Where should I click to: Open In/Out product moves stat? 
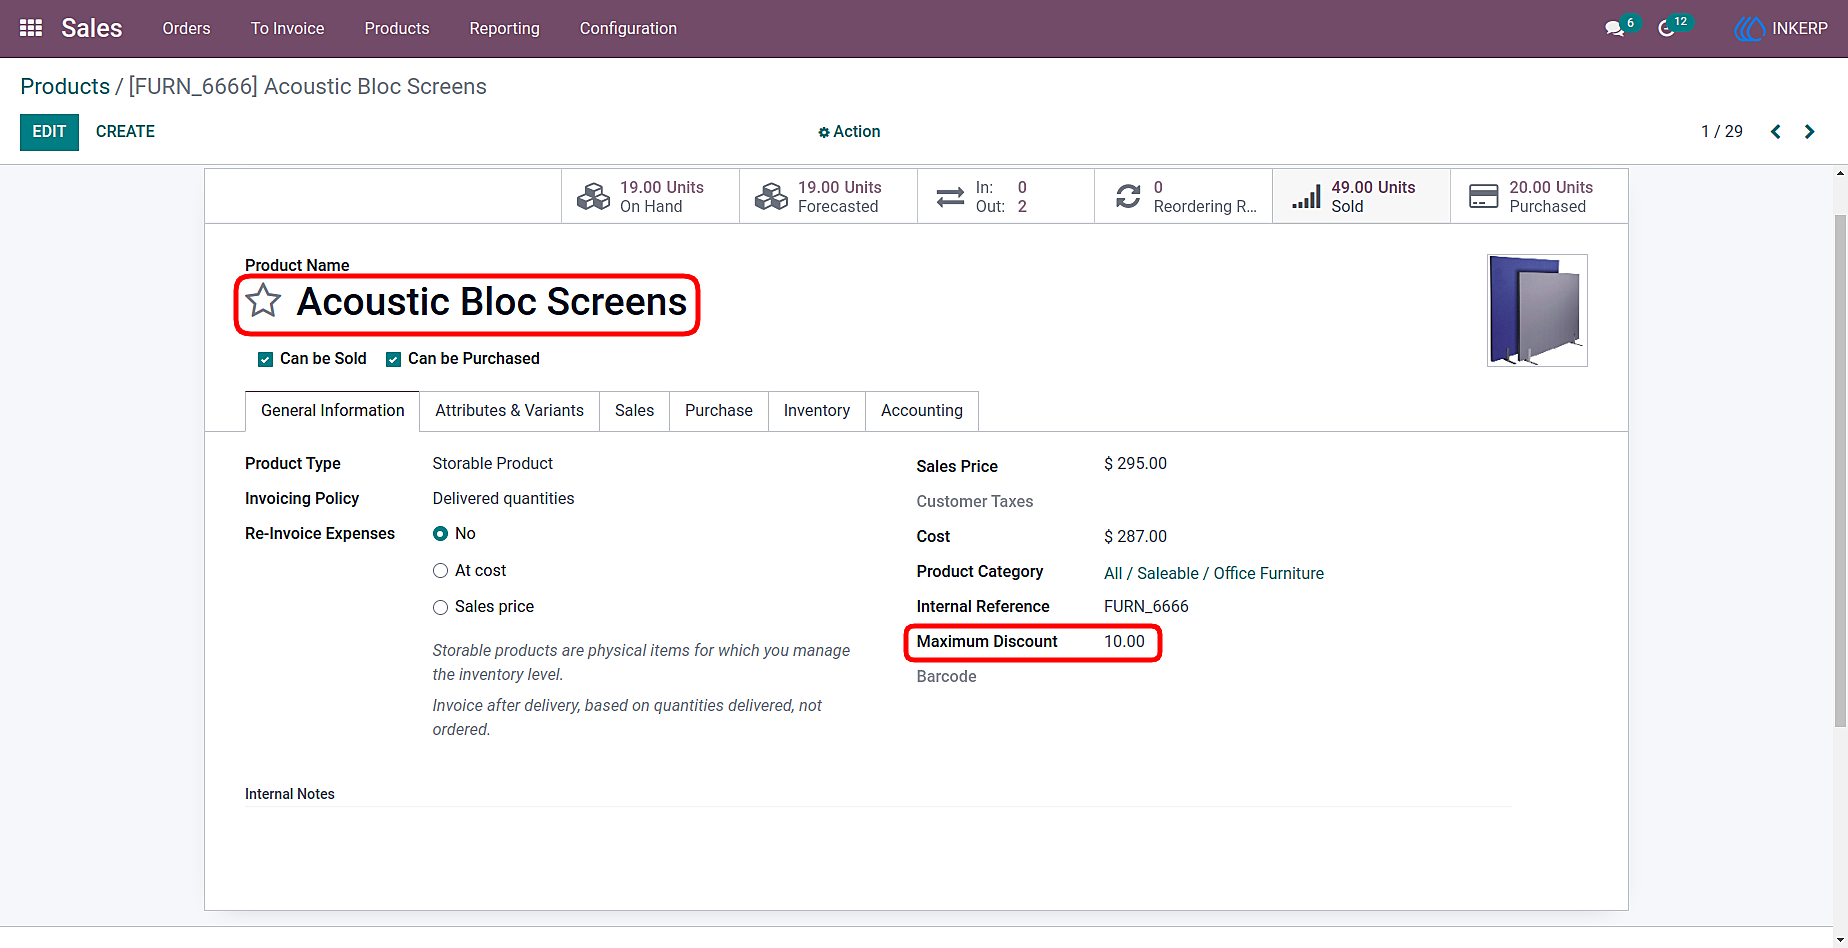tap(1006, 196)
